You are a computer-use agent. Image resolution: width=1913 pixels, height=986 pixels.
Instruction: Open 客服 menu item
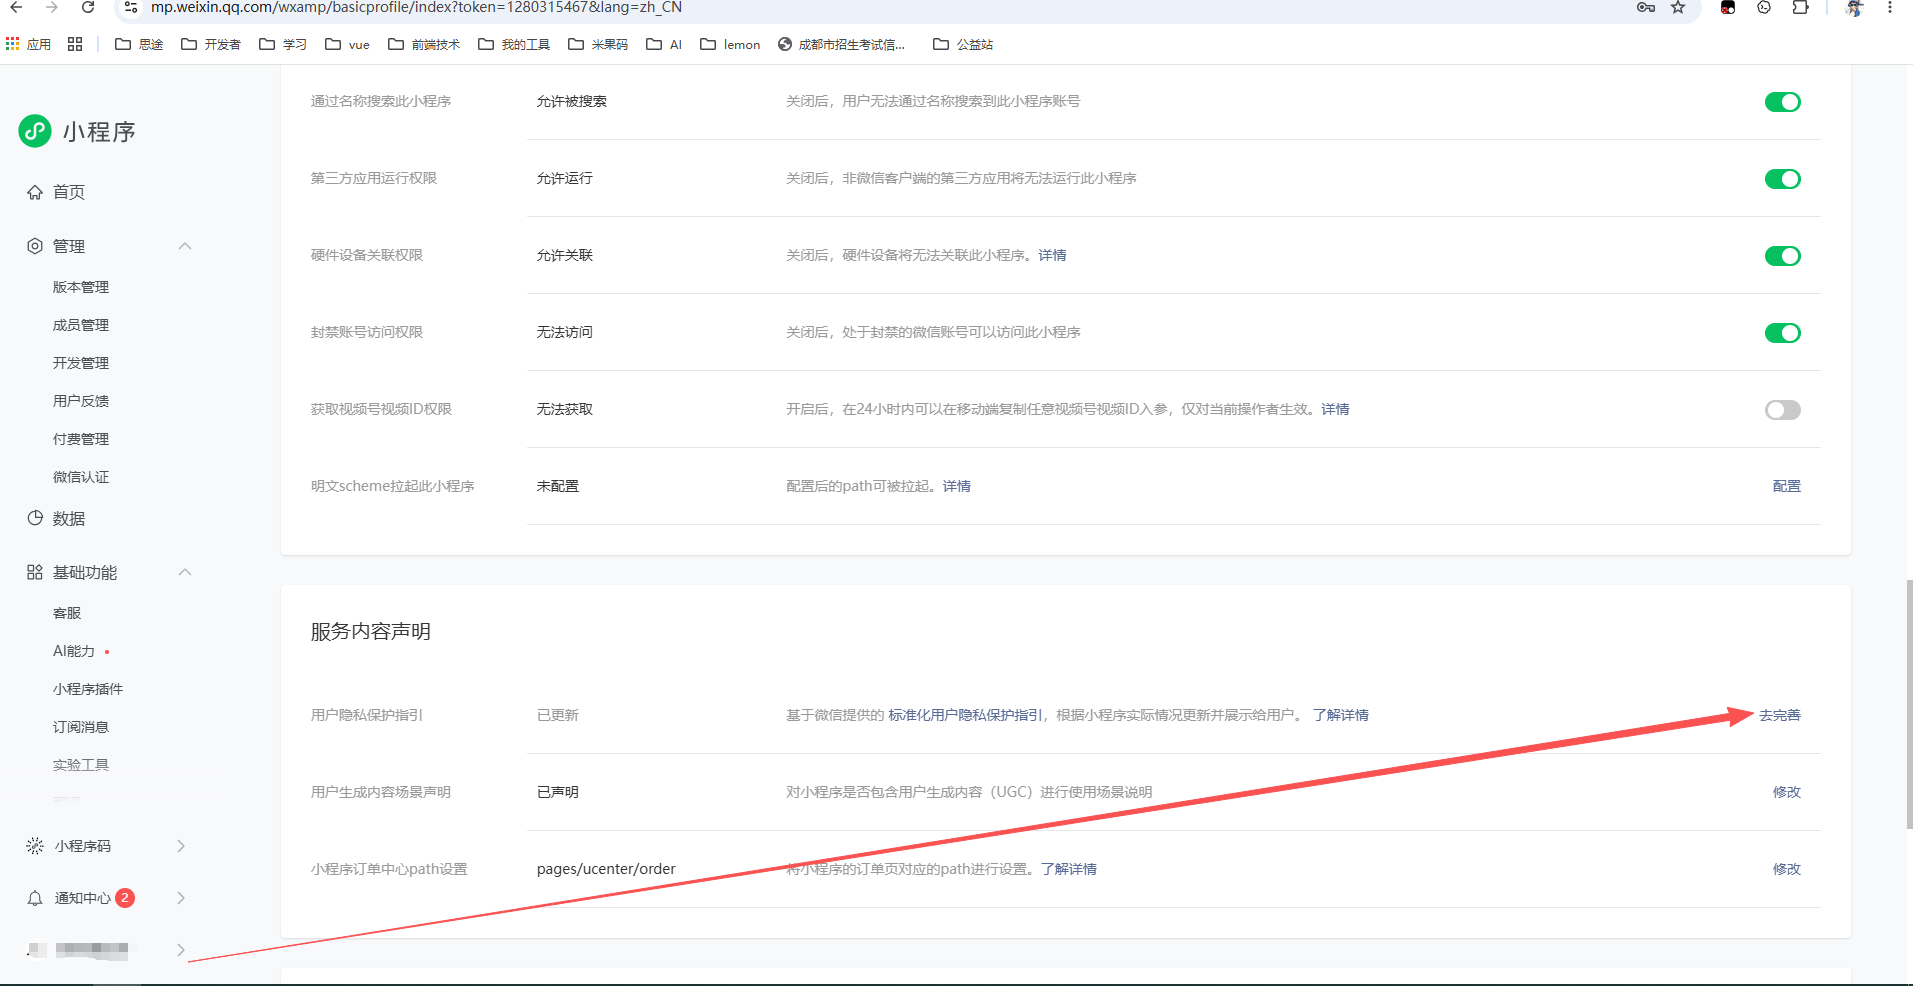coord(67,613)
